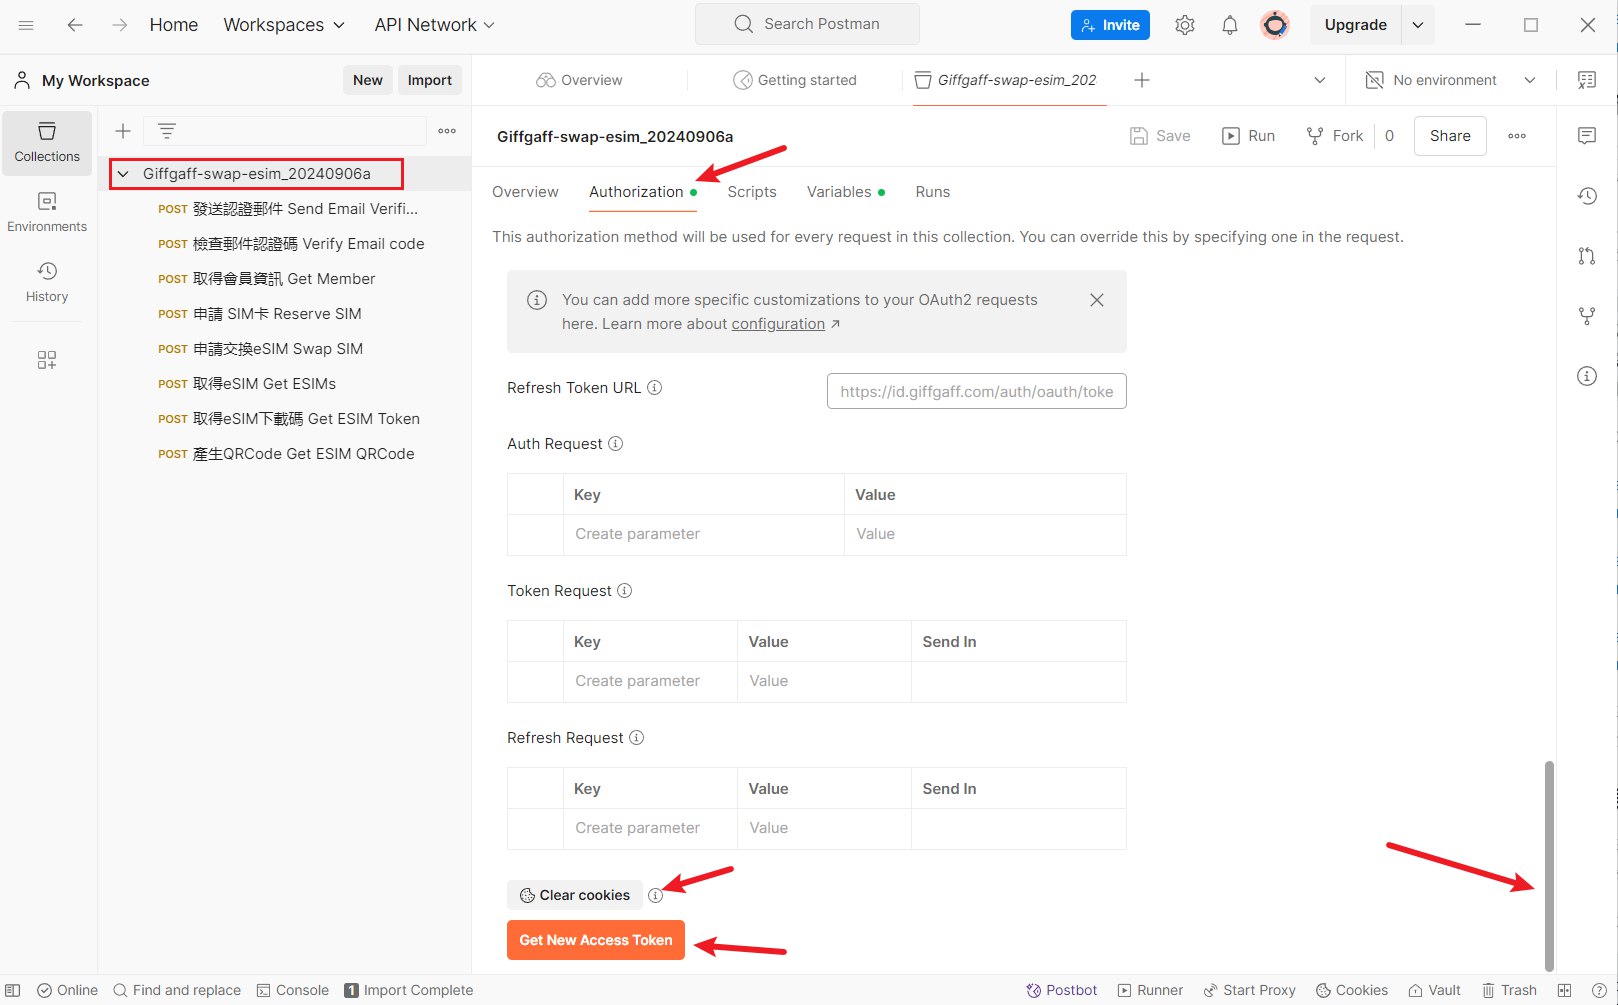Viewport: 1618px width, 1005px height.
Task: Open the configuration documentation link
Action: coord(778,324)
